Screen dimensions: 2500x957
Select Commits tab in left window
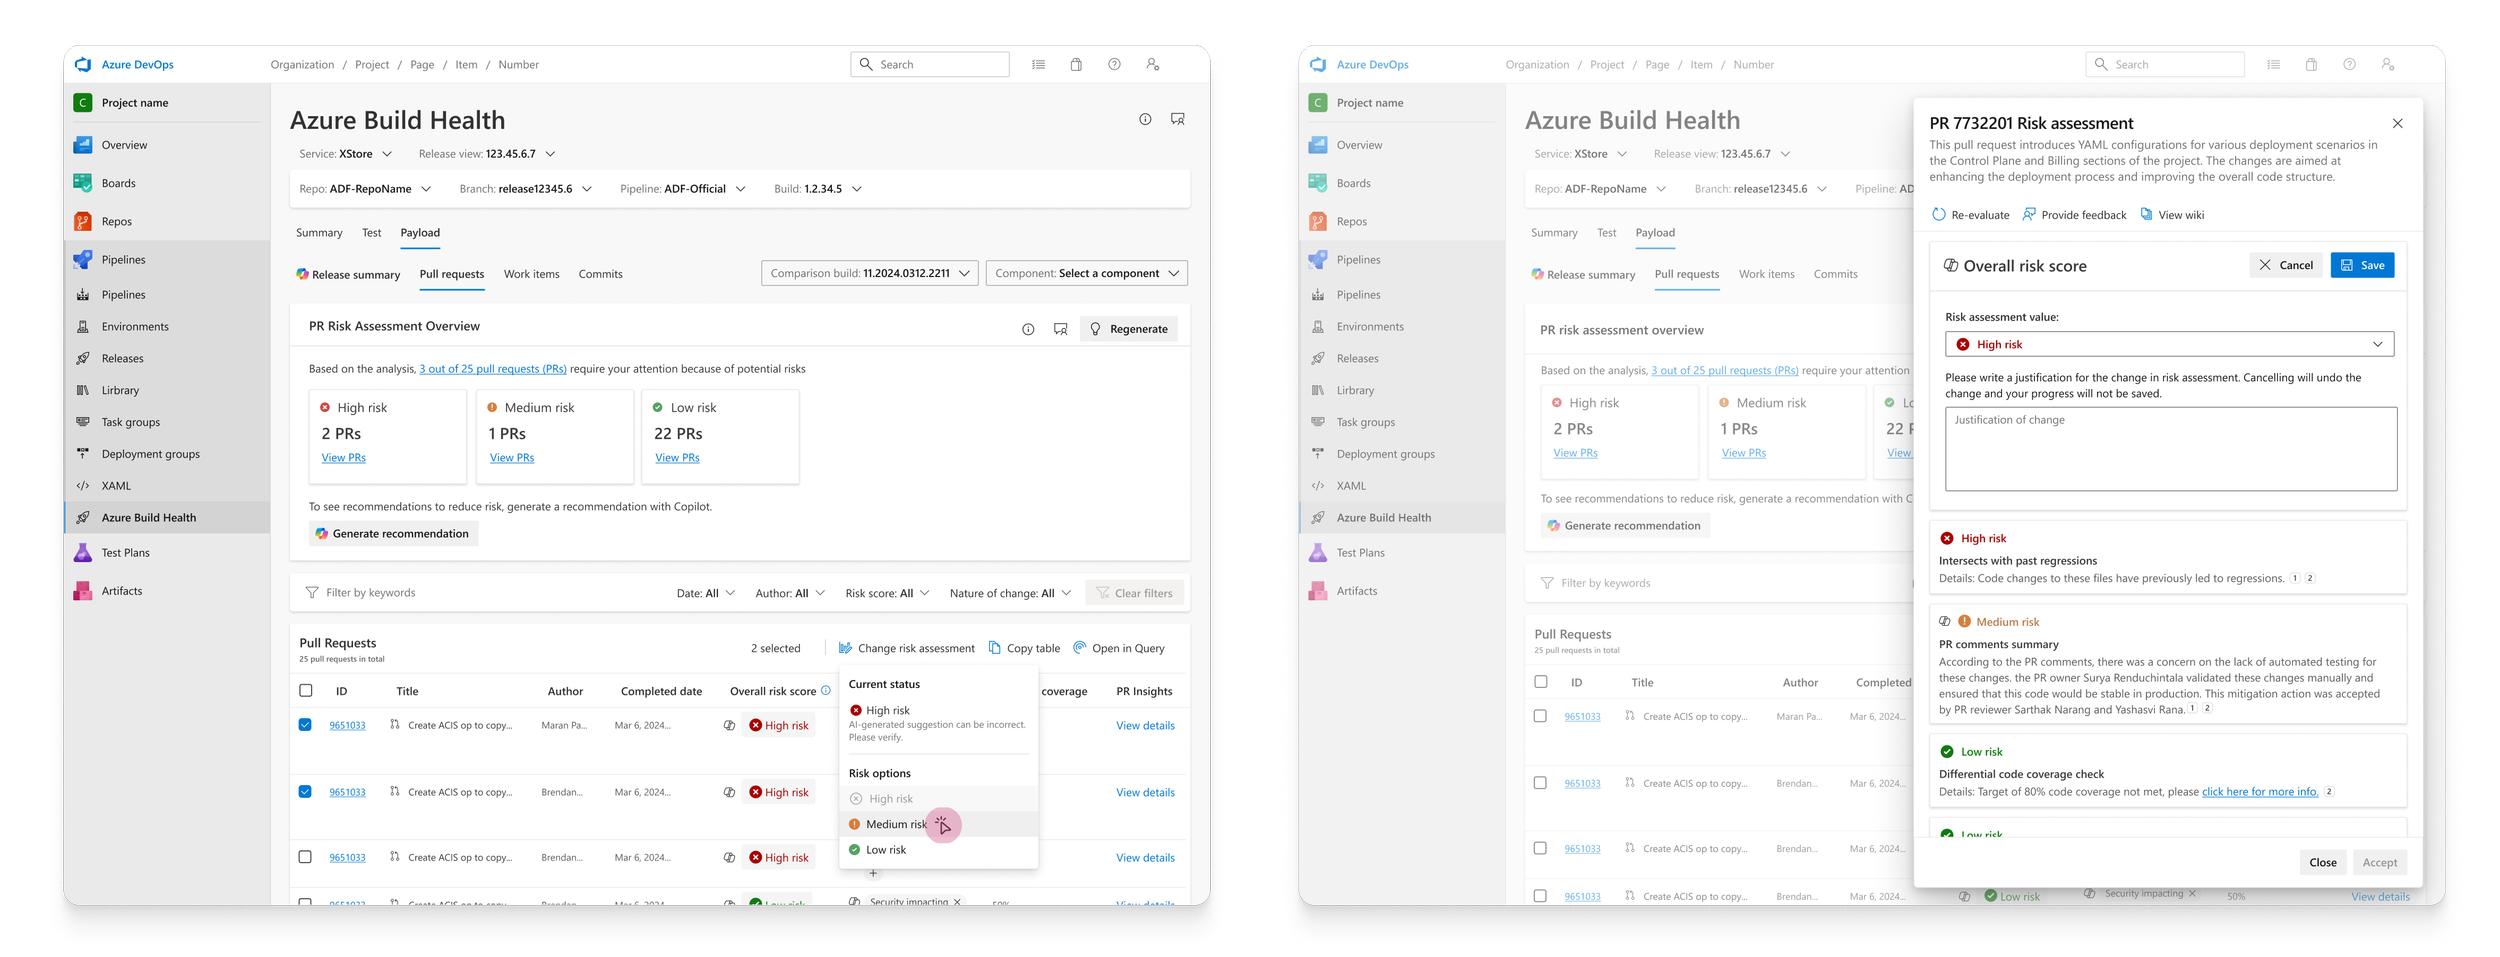tap(600, 274)
